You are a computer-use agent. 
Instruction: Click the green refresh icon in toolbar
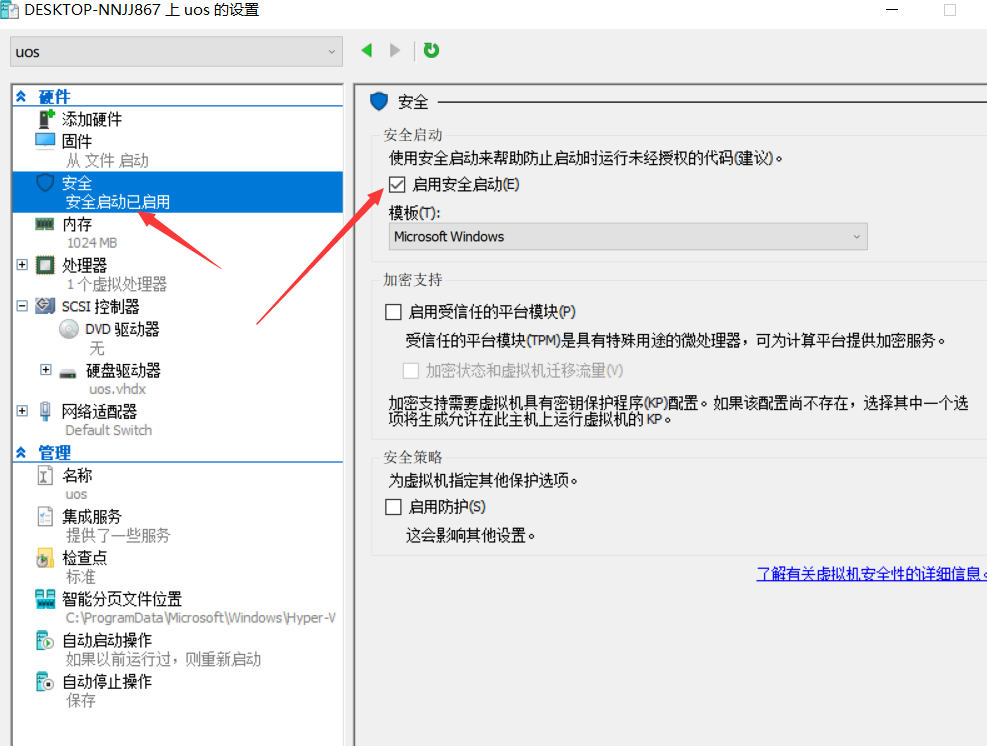431,49
